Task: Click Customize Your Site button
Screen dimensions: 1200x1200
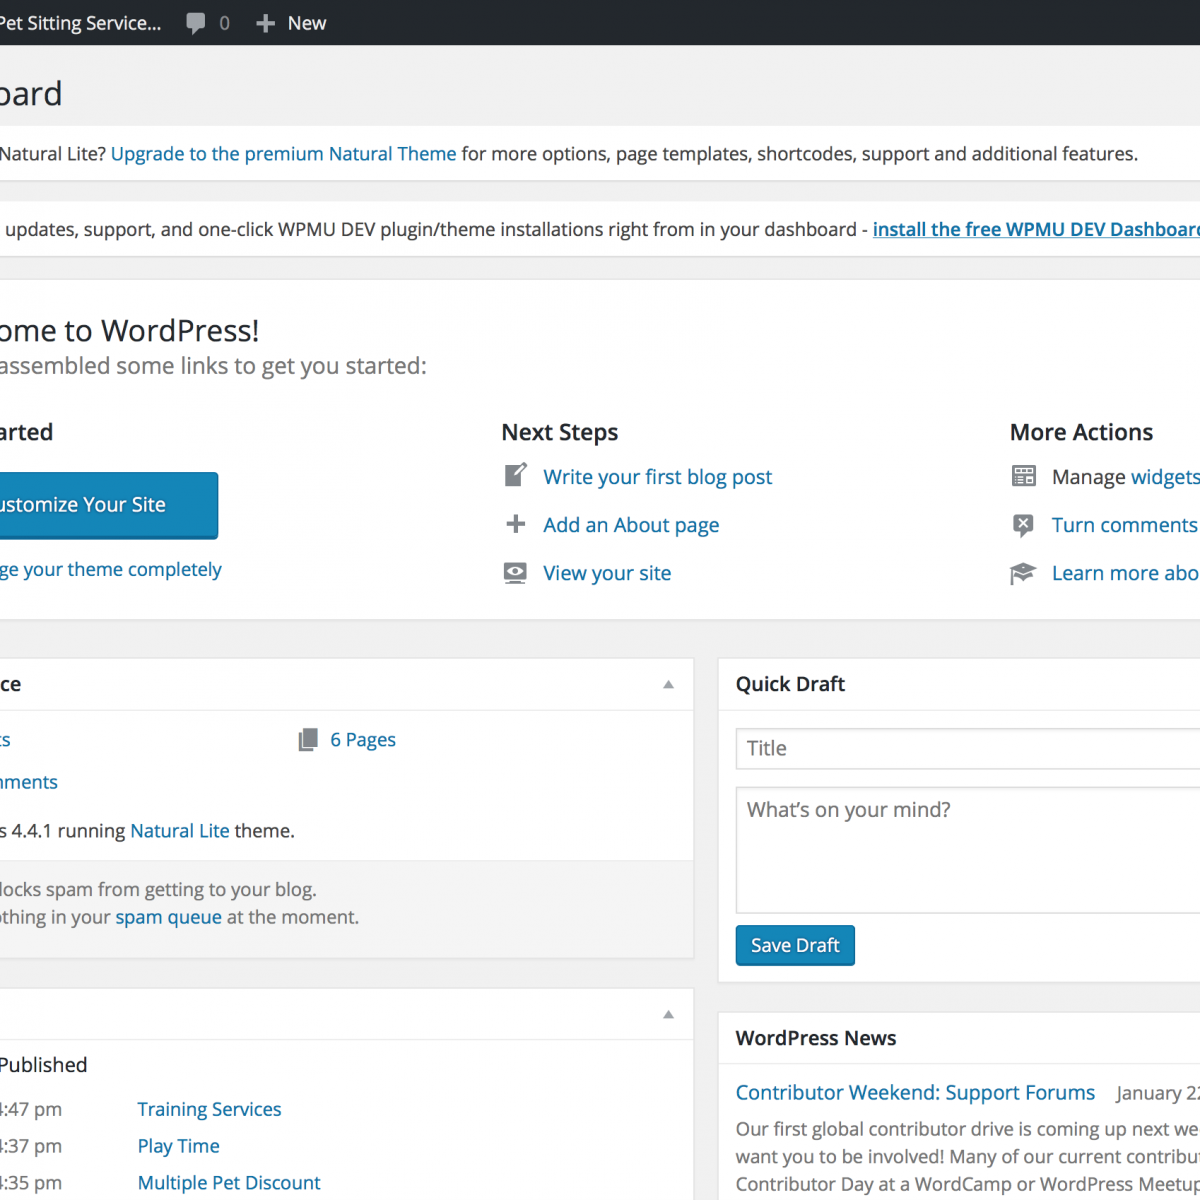Action: 108,505
